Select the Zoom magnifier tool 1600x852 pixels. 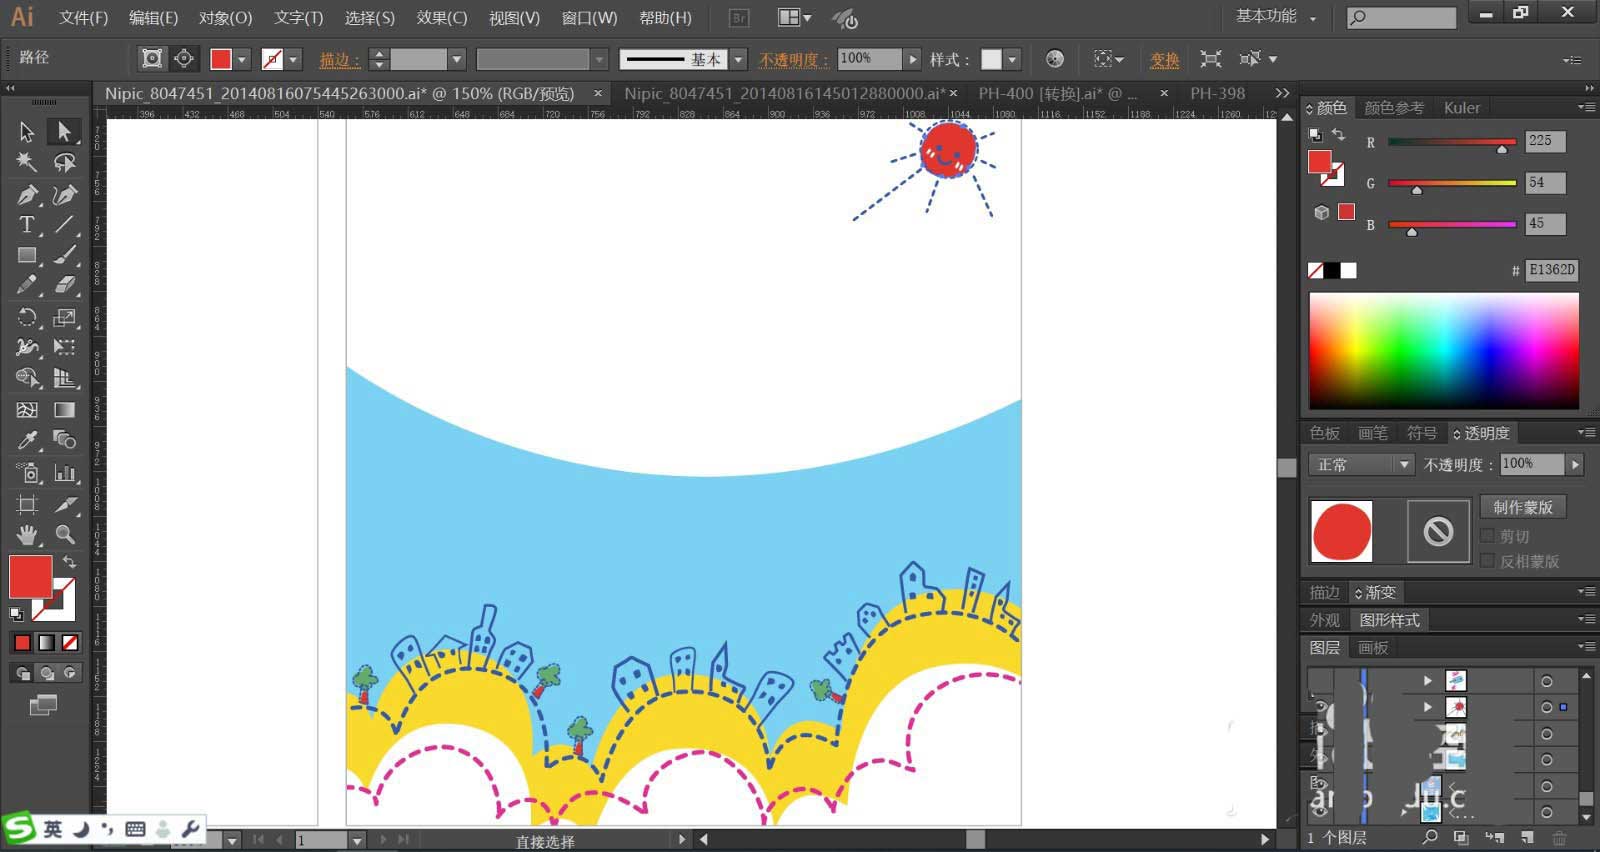65,535
